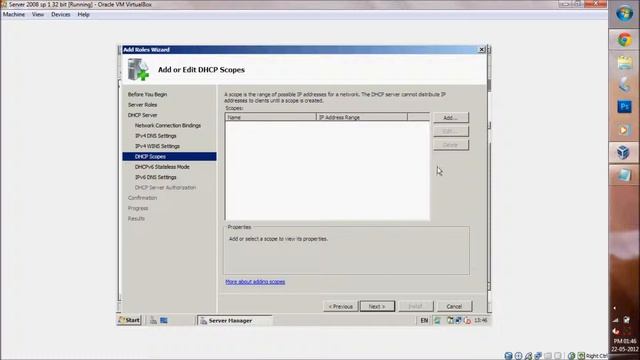This screenshot has height=360, width=640.
Task: Click the Edit scope button
Action: (451, 131)
